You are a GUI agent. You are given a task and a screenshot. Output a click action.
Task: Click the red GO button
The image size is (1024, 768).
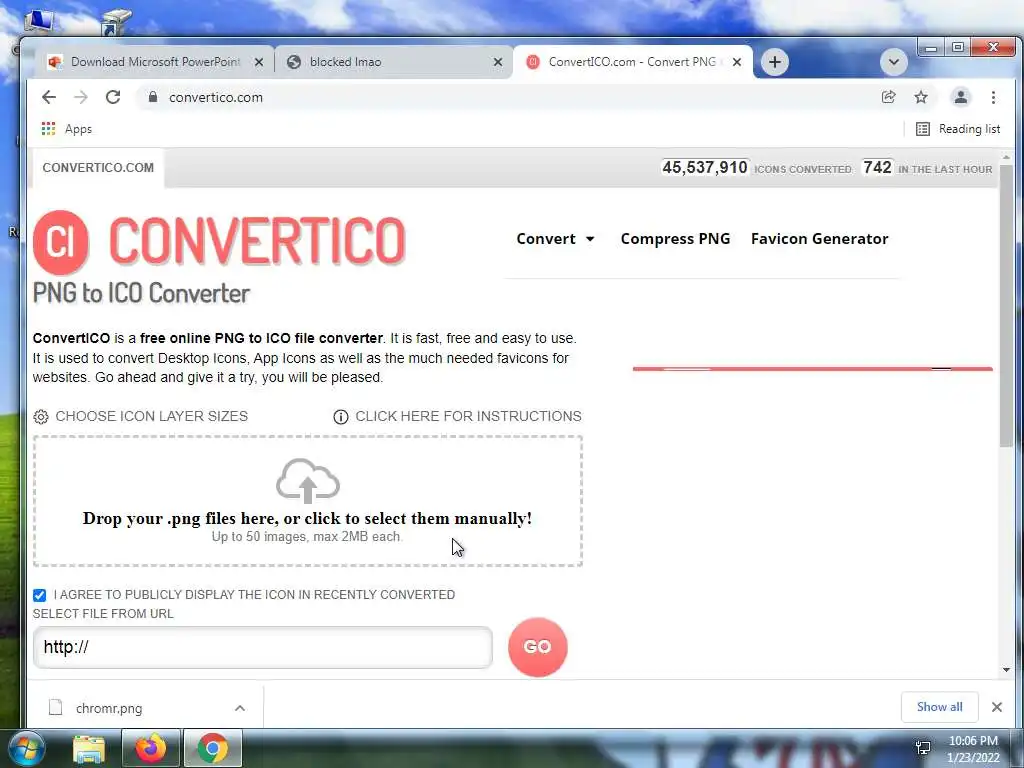click(x=537, y=647)
